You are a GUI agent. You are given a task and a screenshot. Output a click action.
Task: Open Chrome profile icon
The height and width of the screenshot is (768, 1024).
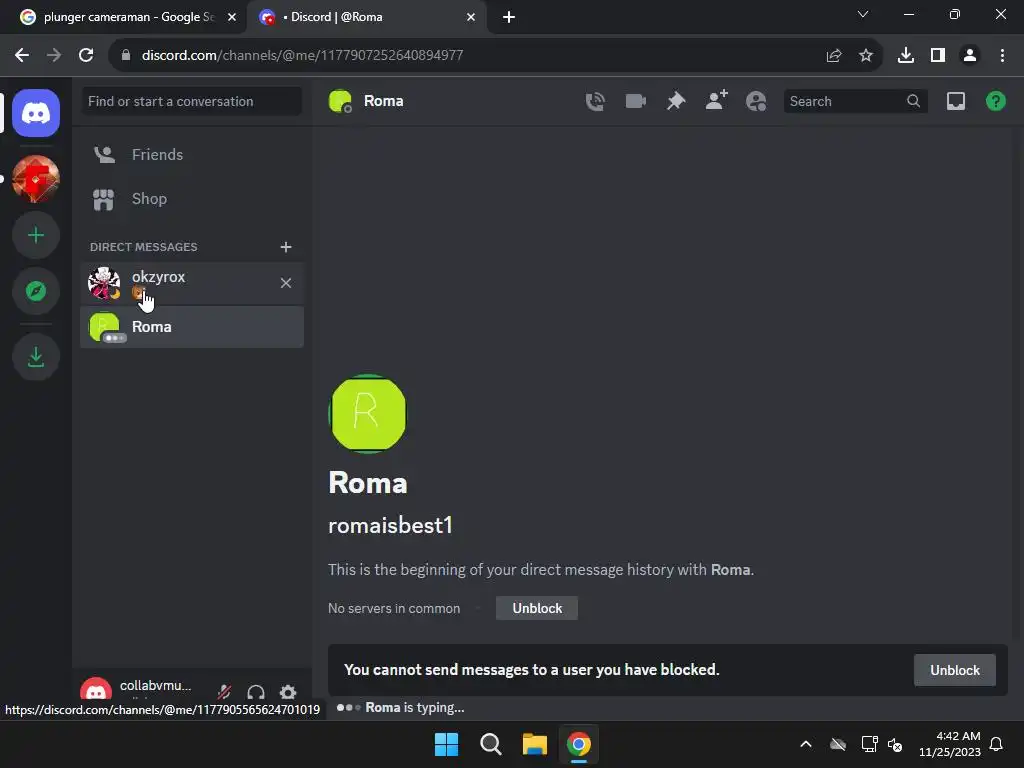970,56
